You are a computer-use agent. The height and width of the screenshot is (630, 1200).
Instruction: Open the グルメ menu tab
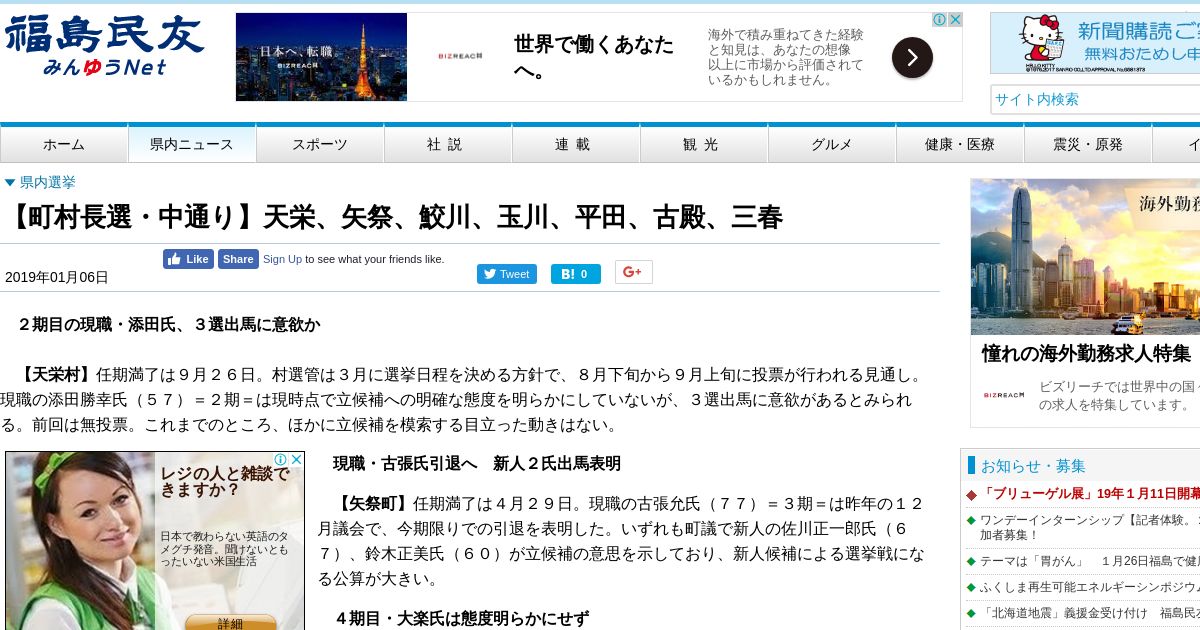pyautogui.click(x=832, y=144)
